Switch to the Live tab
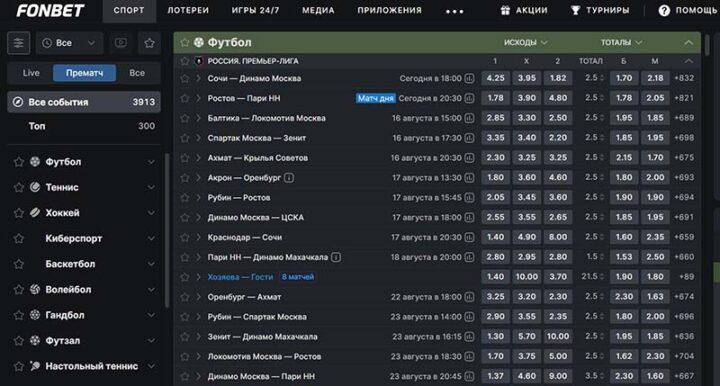 pos(31,73)
